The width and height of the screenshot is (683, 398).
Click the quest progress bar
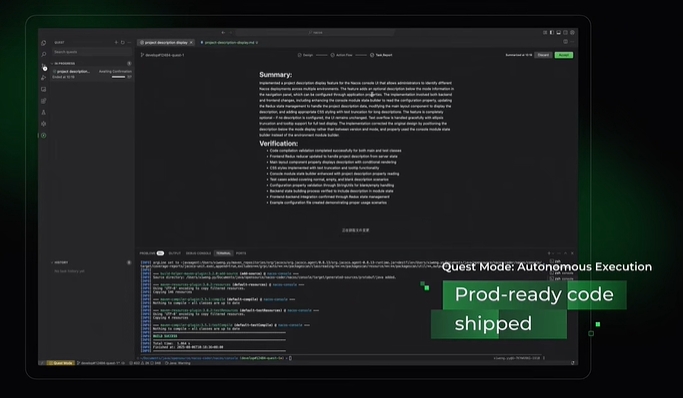point(118,77)
